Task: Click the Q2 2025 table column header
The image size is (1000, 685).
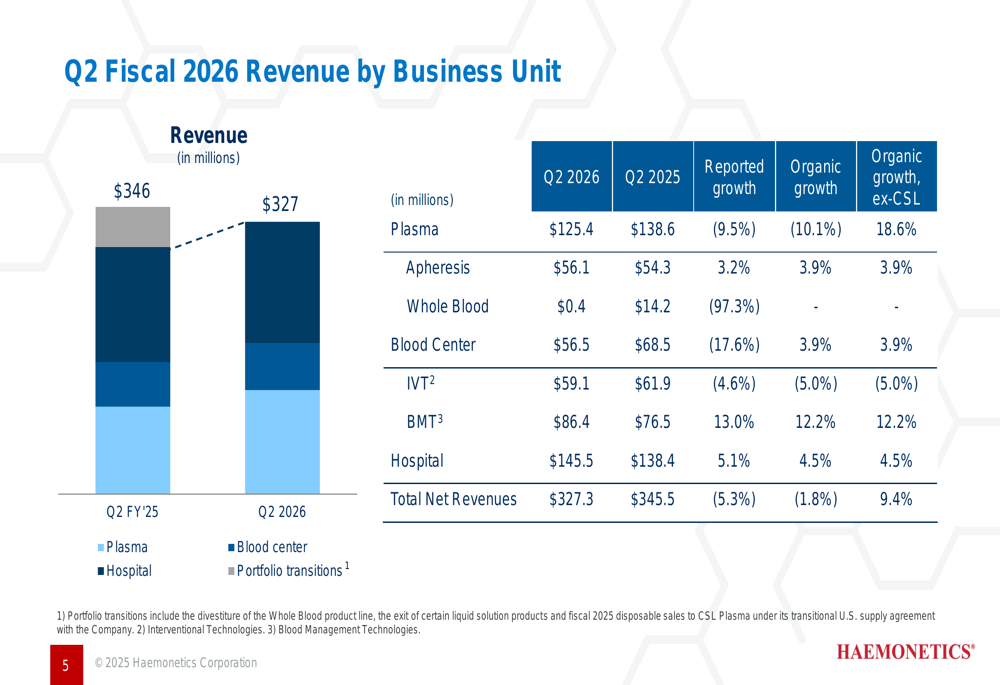Action: [x=652, y=177]
